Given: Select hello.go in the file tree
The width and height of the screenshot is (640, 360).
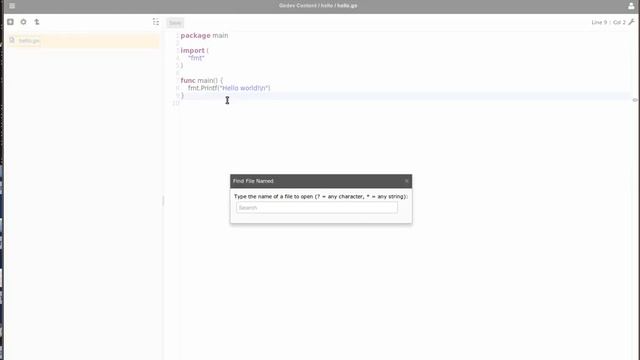Looking at the screenshot, I should click(29, 41).
